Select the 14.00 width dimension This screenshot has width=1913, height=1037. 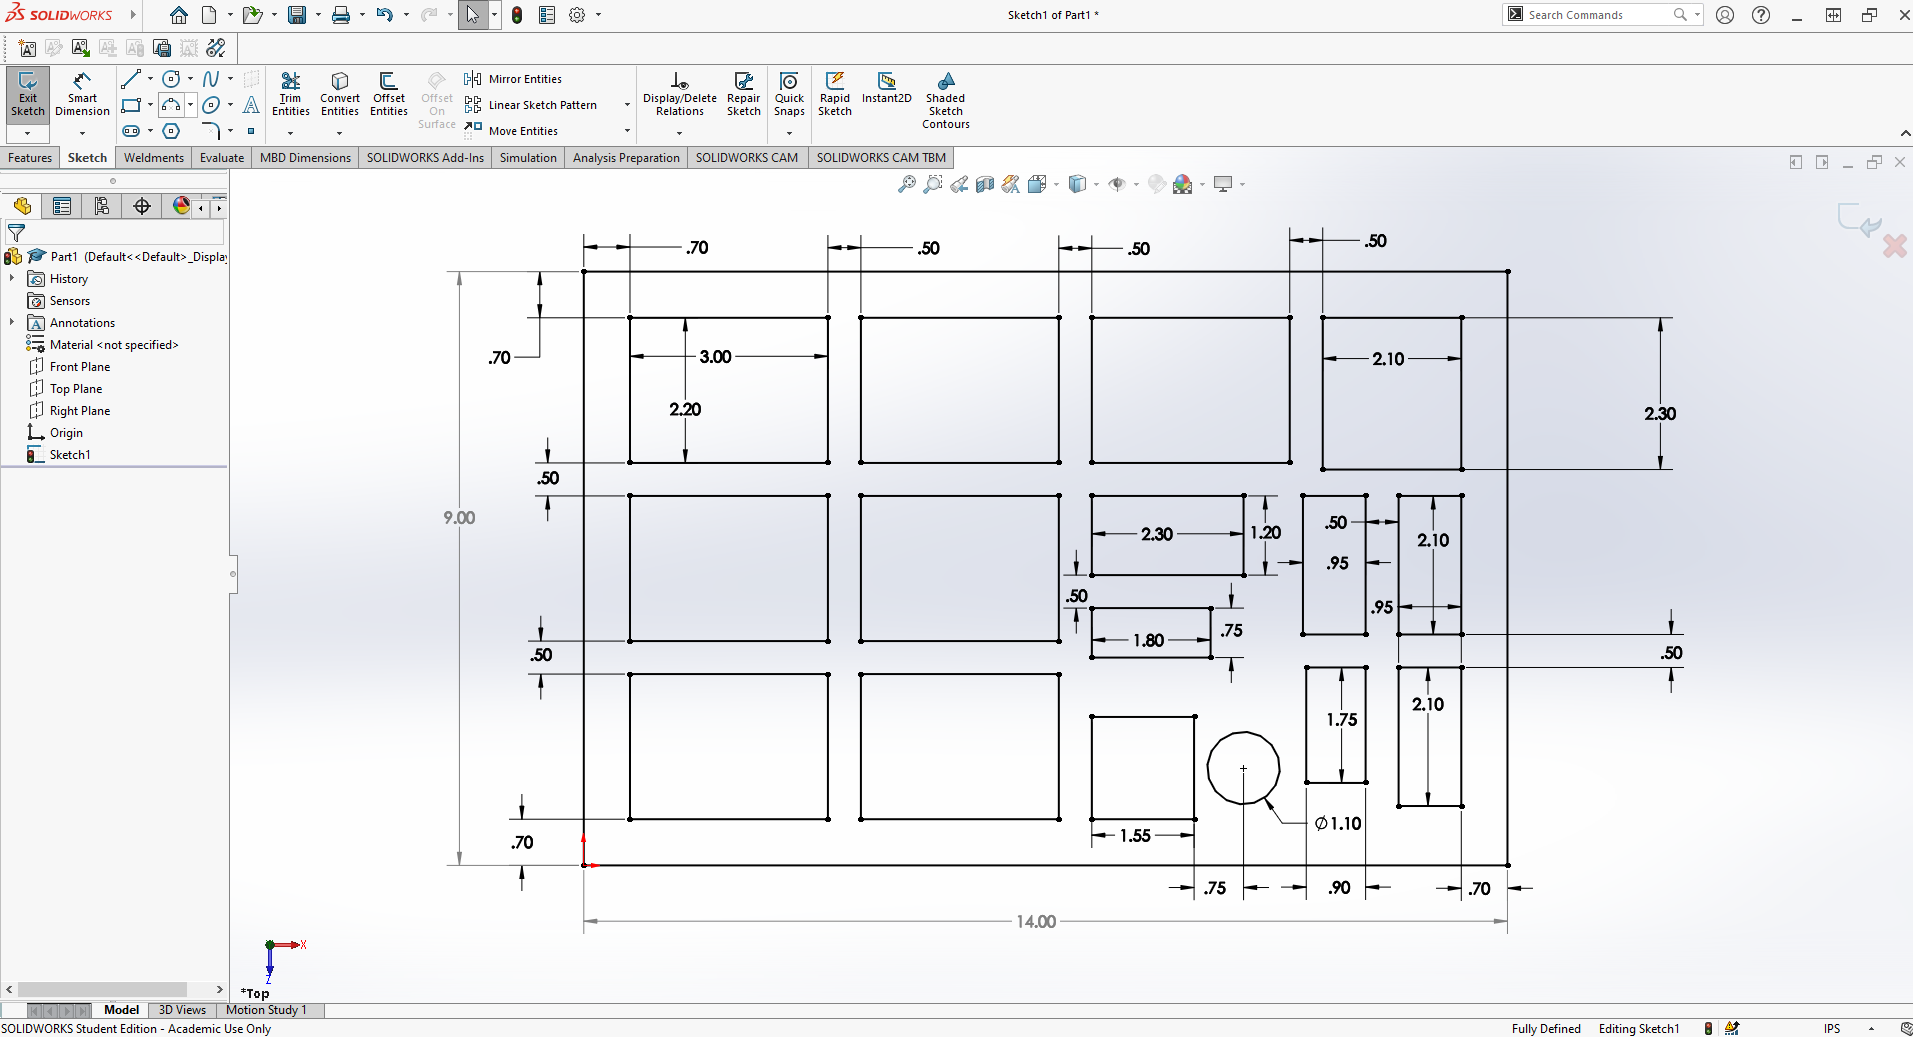tap(1036, 921)
